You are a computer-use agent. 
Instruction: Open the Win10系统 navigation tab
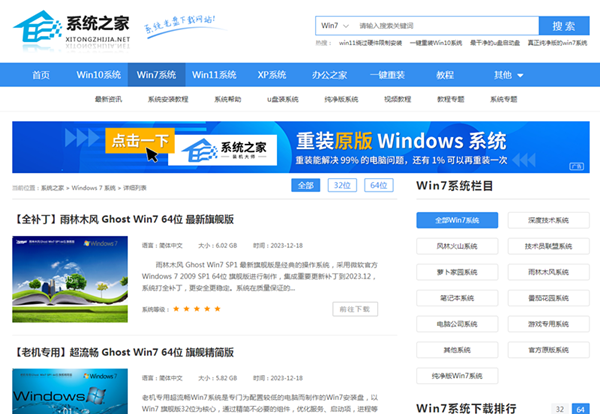(x=98, y=75)
